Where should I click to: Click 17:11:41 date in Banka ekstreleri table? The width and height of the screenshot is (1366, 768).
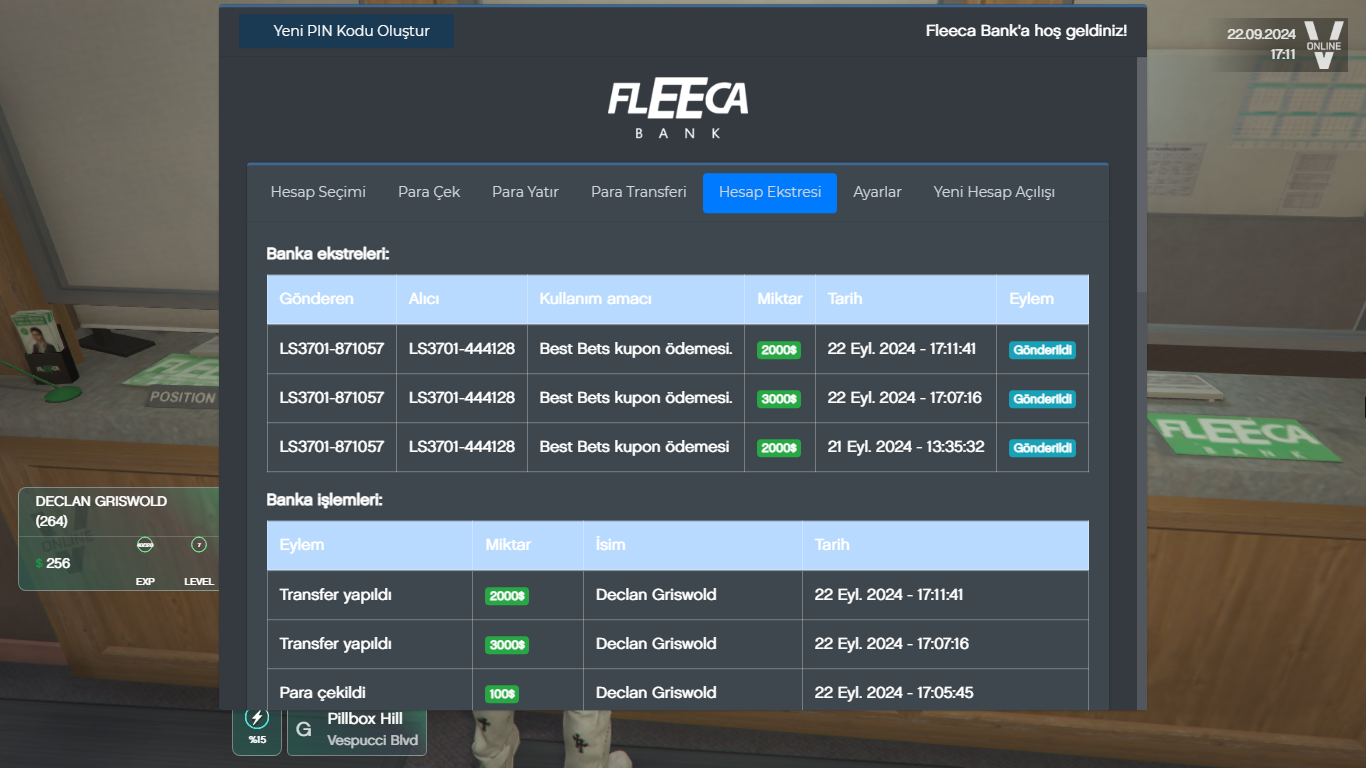tap(902, 349)
